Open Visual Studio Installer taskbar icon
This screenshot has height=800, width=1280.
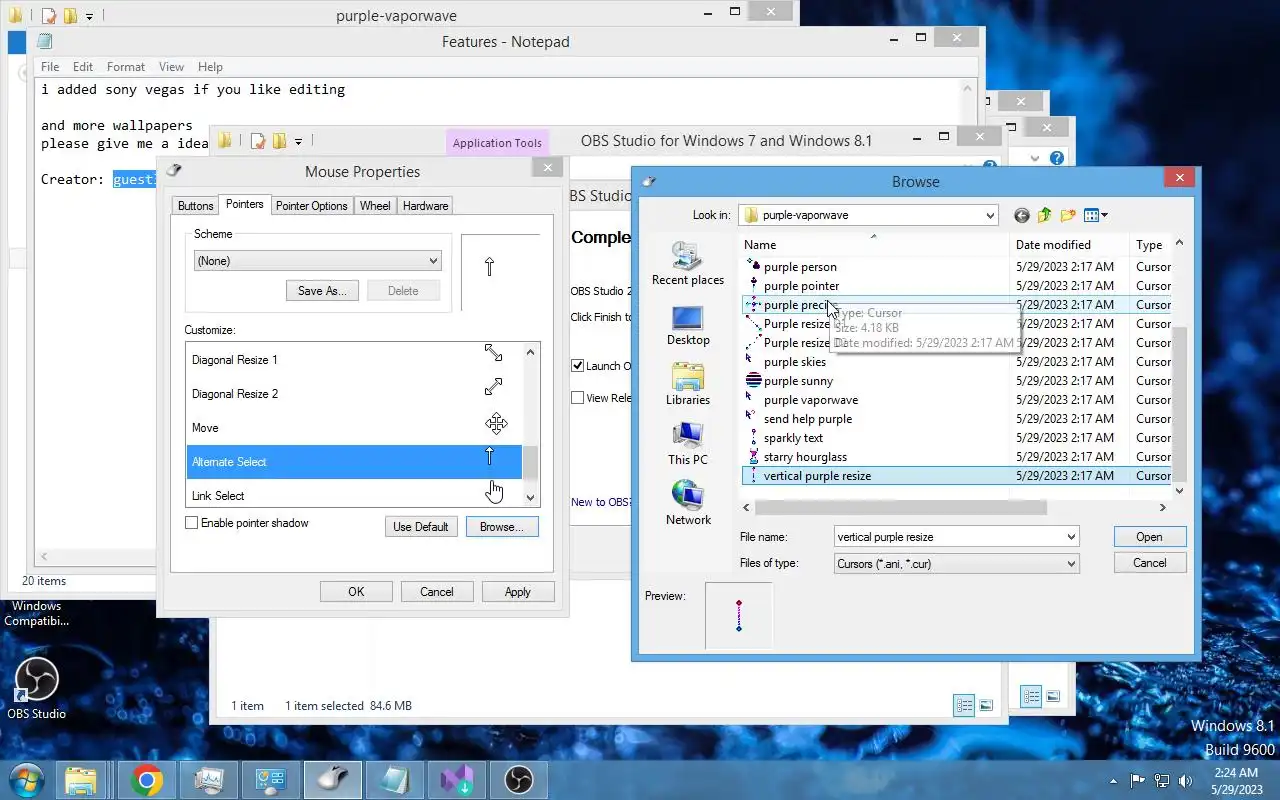point(457,779)
